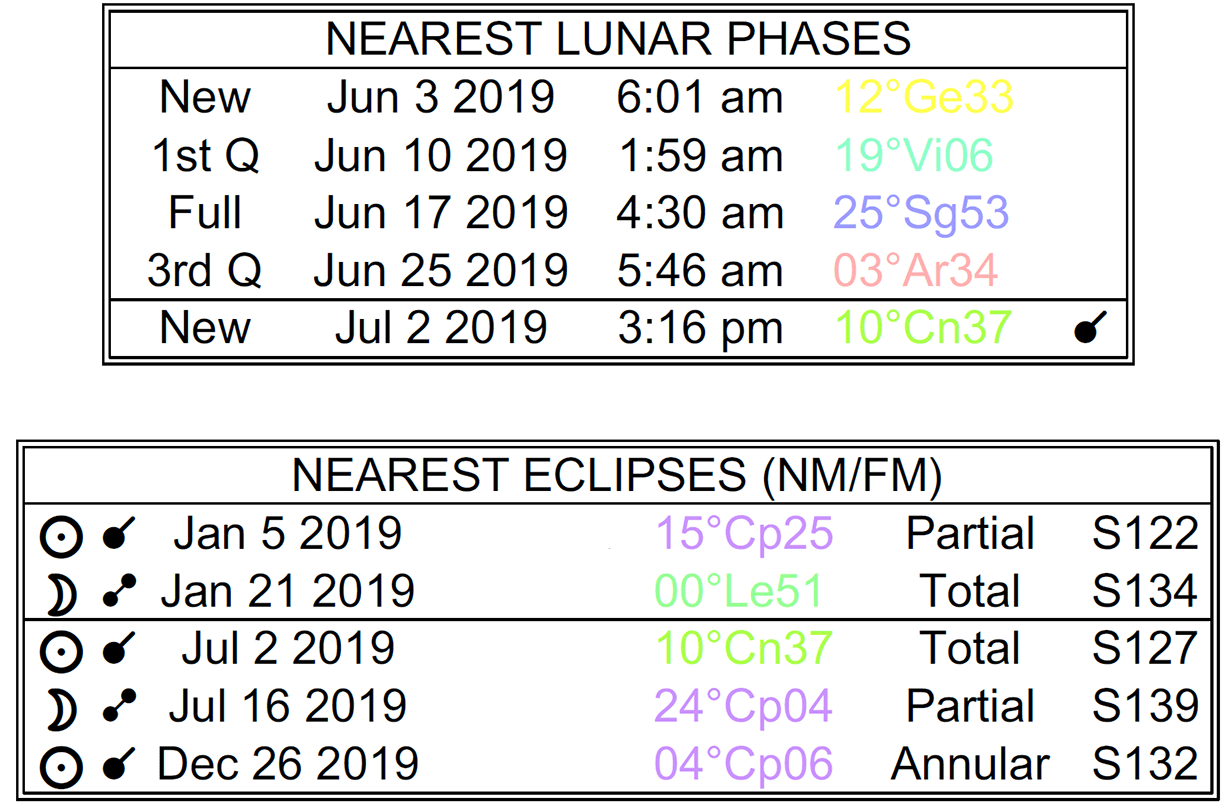Click the conjunction symbol on the Jul 2 New Moon row
This screenshot has width=1228, height=810.
[1090, 328]
